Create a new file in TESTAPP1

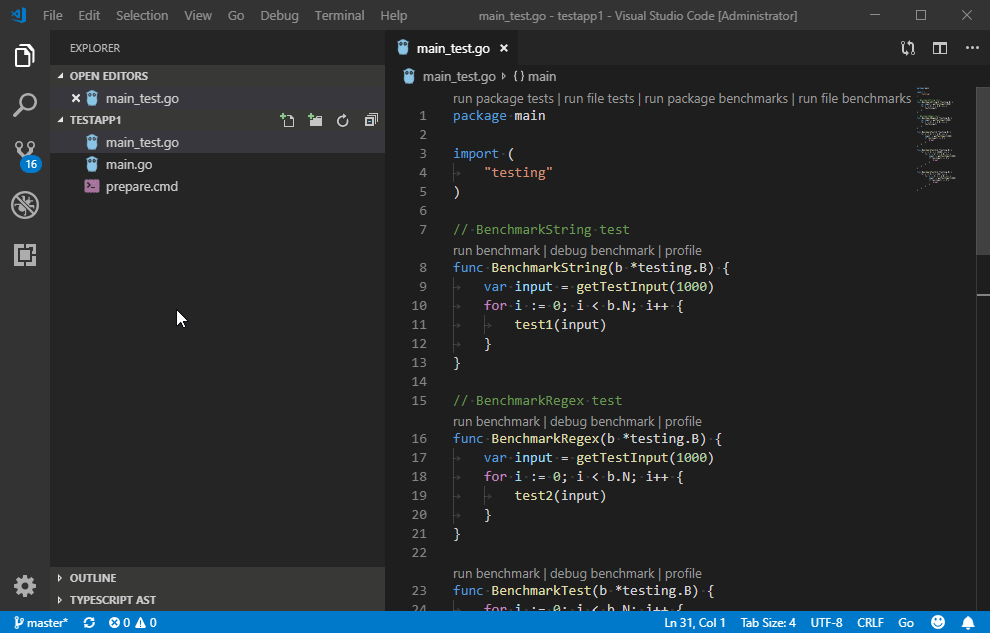tap(287, 120)
